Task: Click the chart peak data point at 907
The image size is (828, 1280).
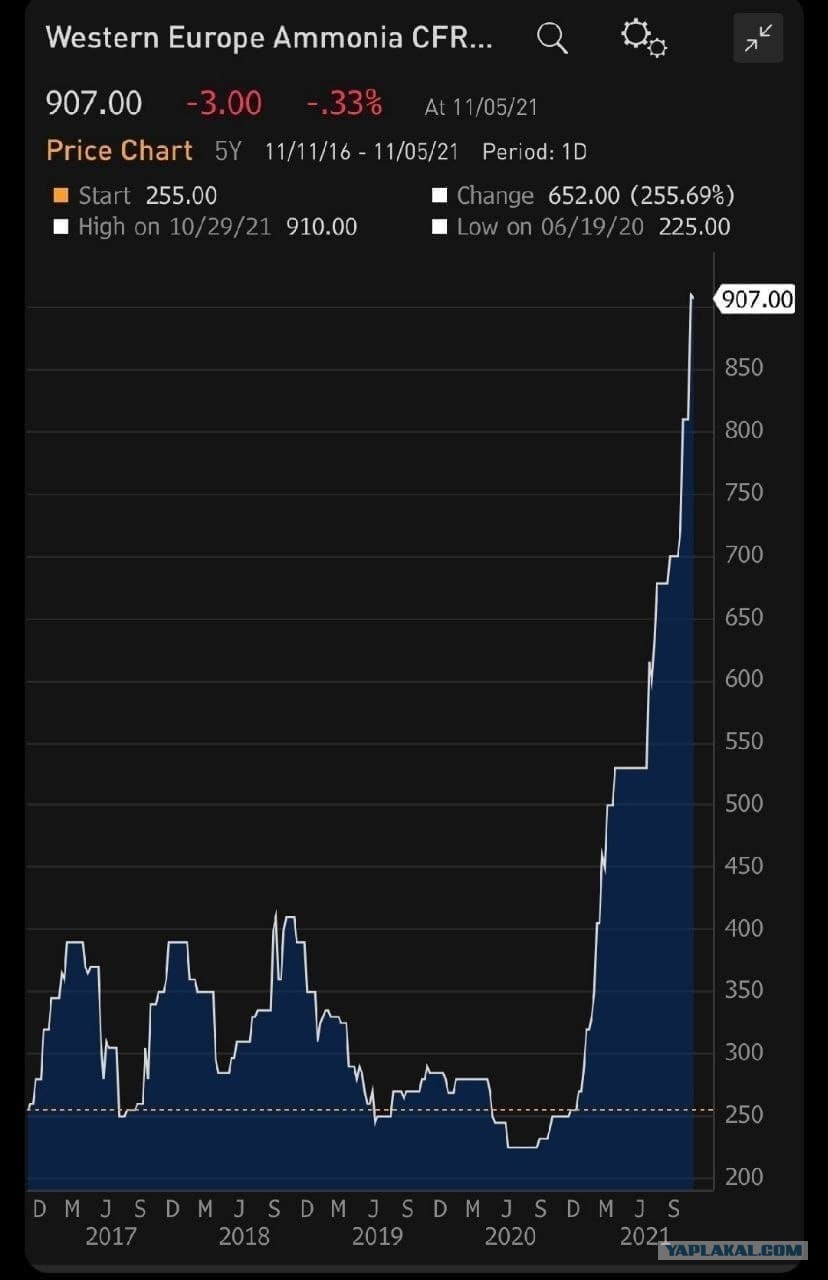Action: (x=692, y=296)
